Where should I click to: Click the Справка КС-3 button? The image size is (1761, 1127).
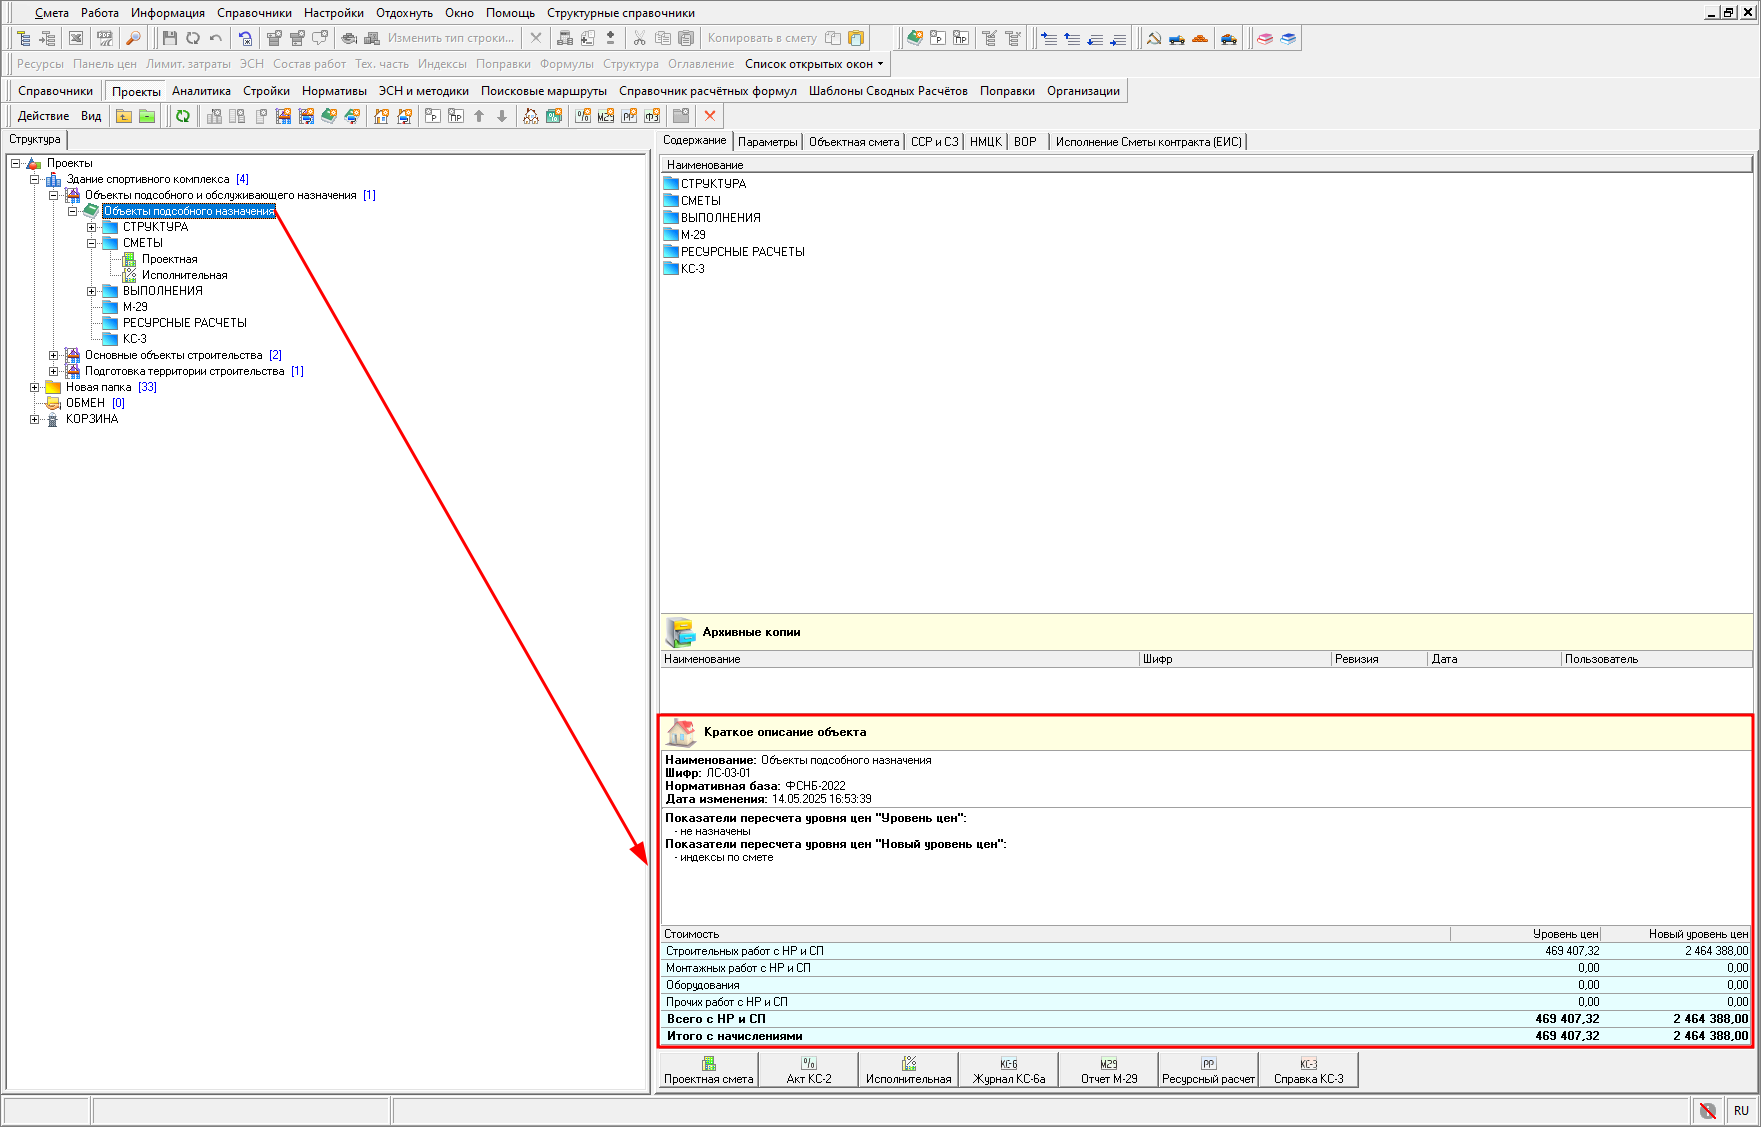click(1309, 1069)
